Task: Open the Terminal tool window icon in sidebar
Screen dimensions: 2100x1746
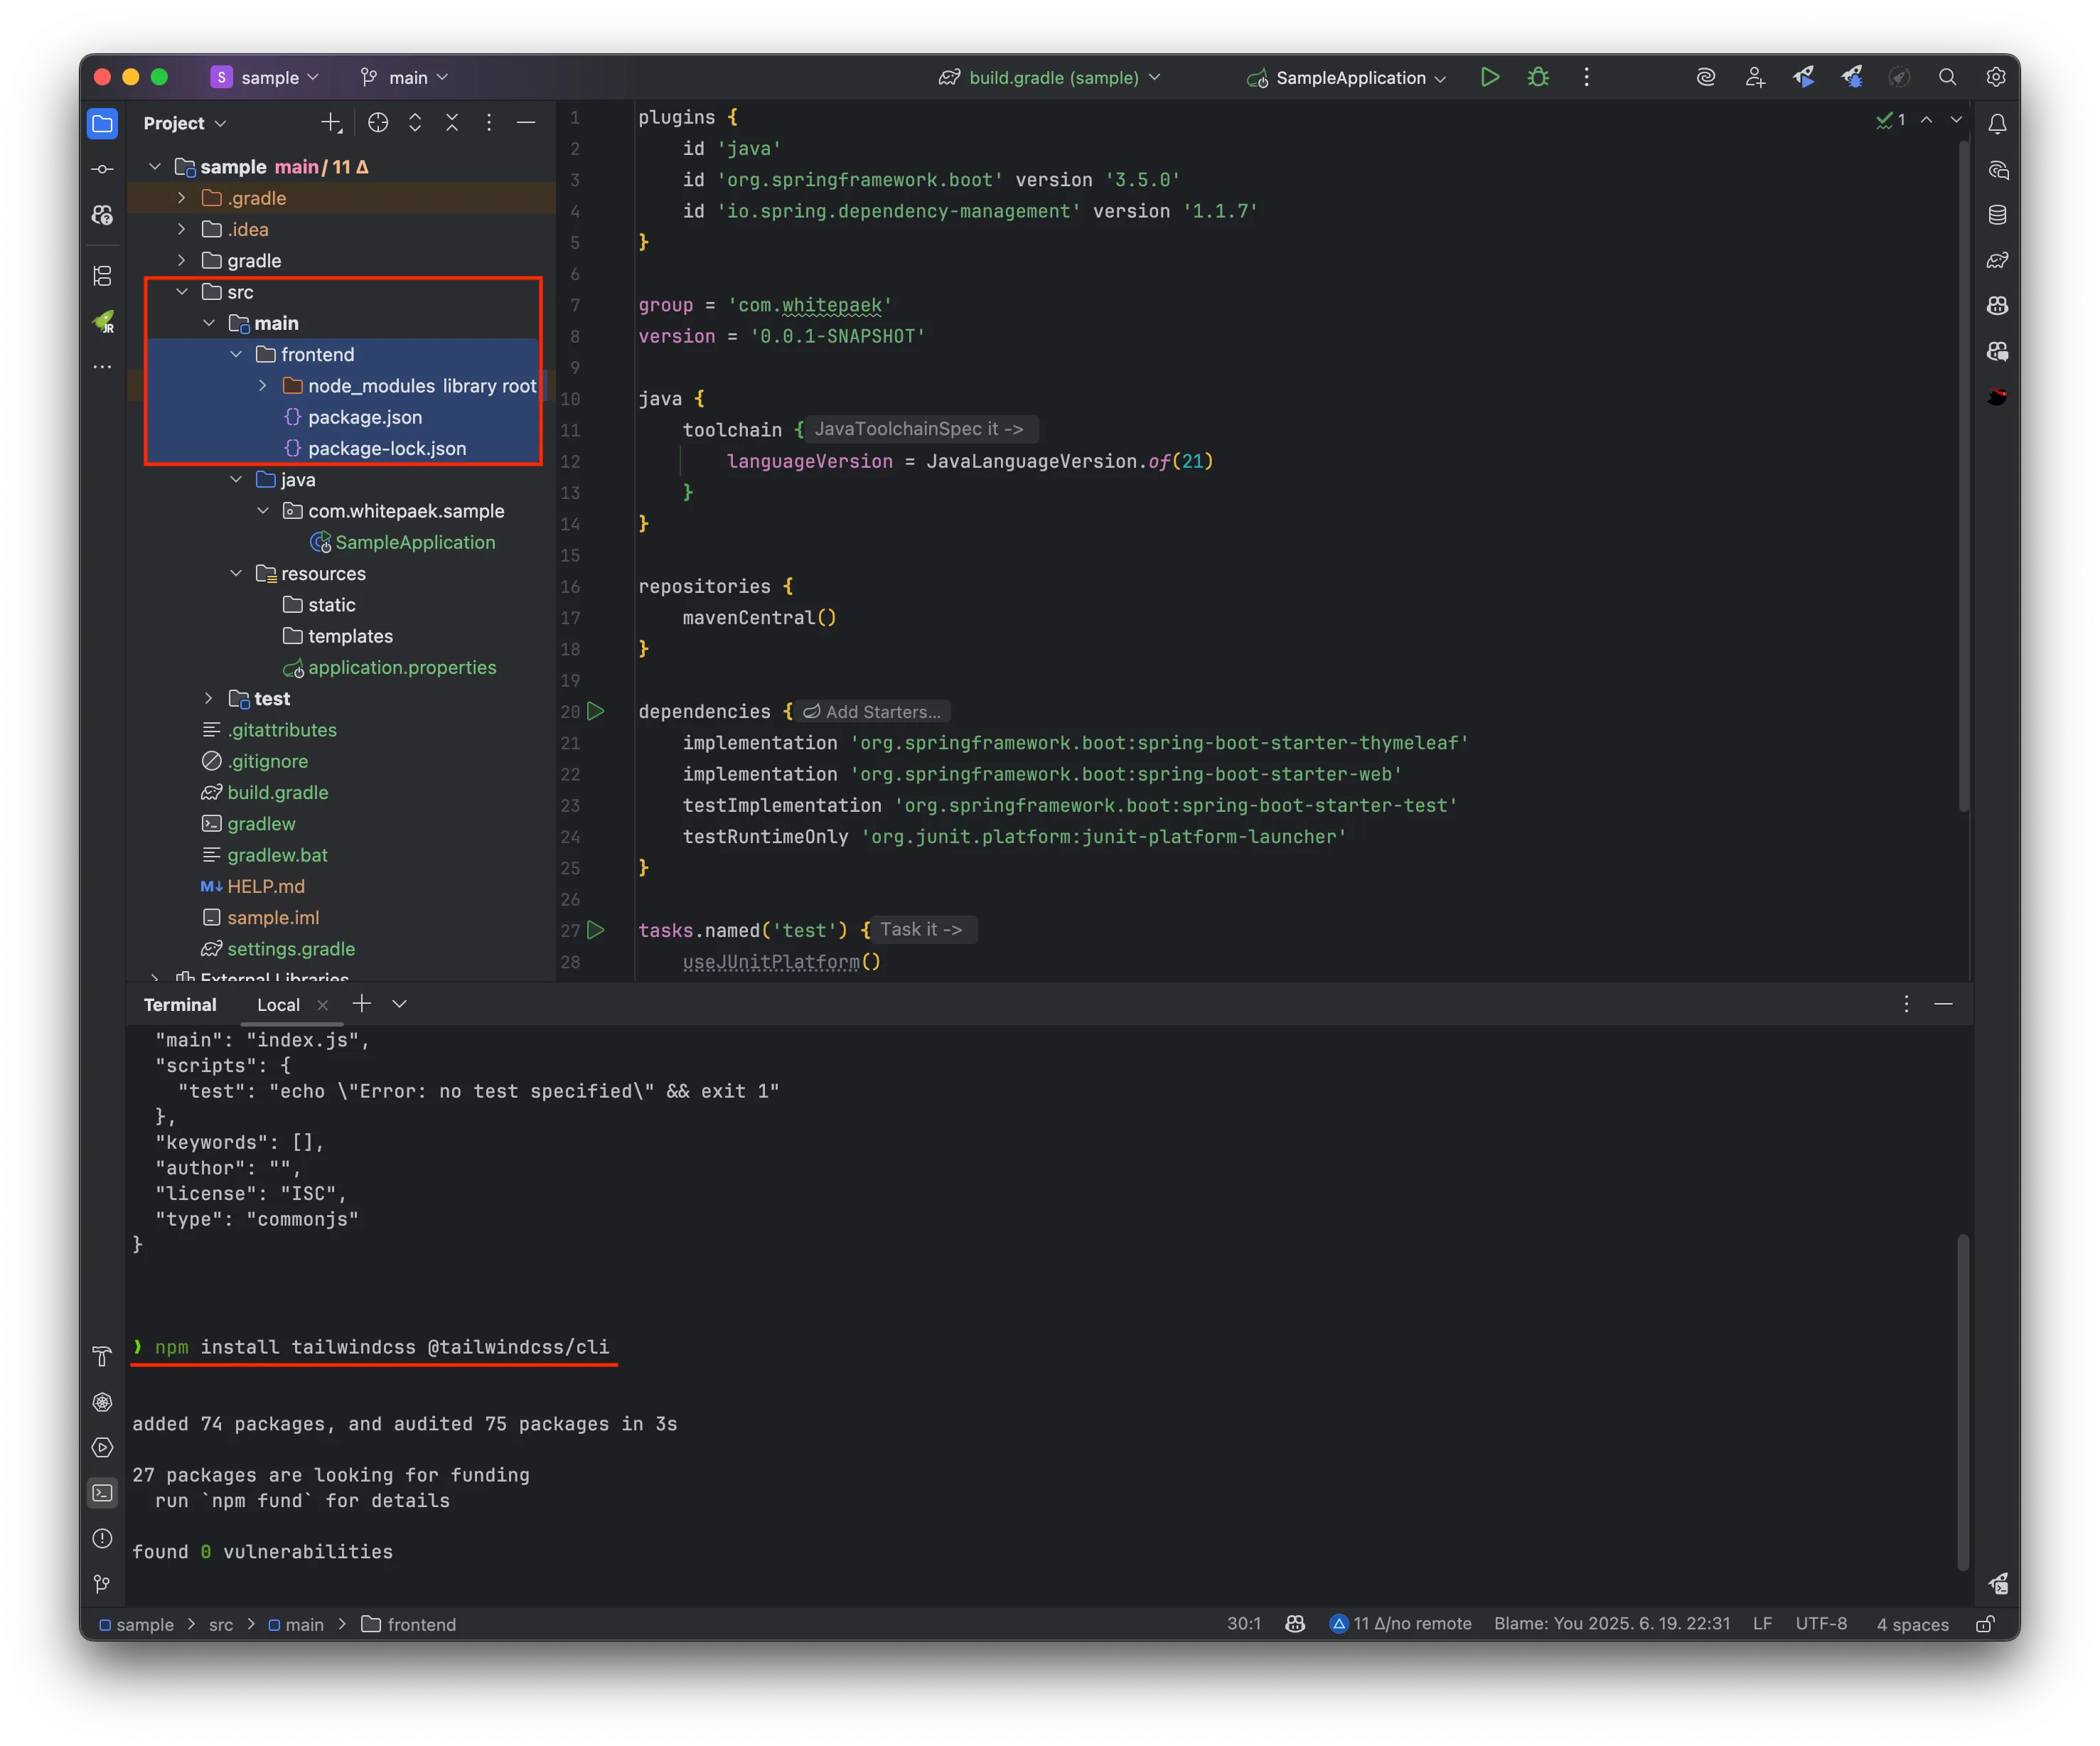Action: pos(102,1493)
